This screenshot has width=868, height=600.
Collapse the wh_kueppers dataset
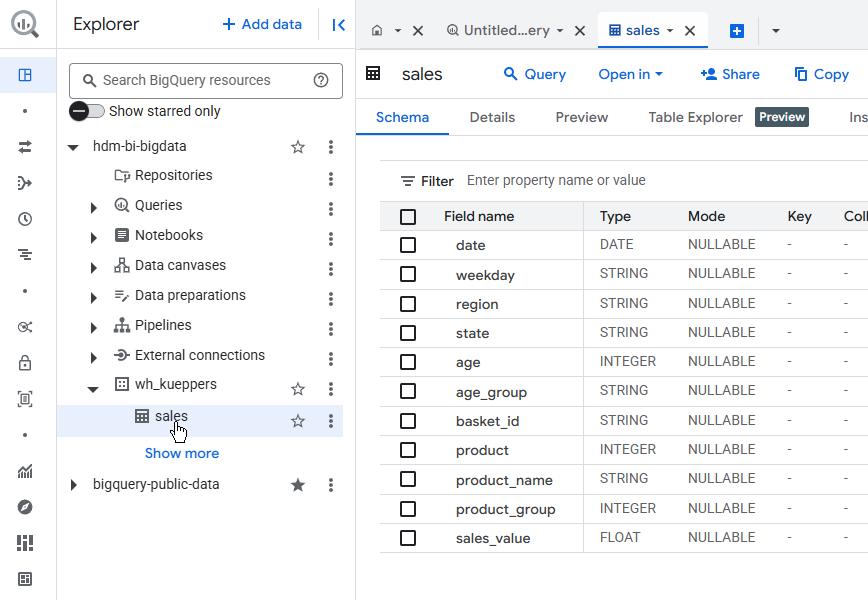(x=93, y=390)
